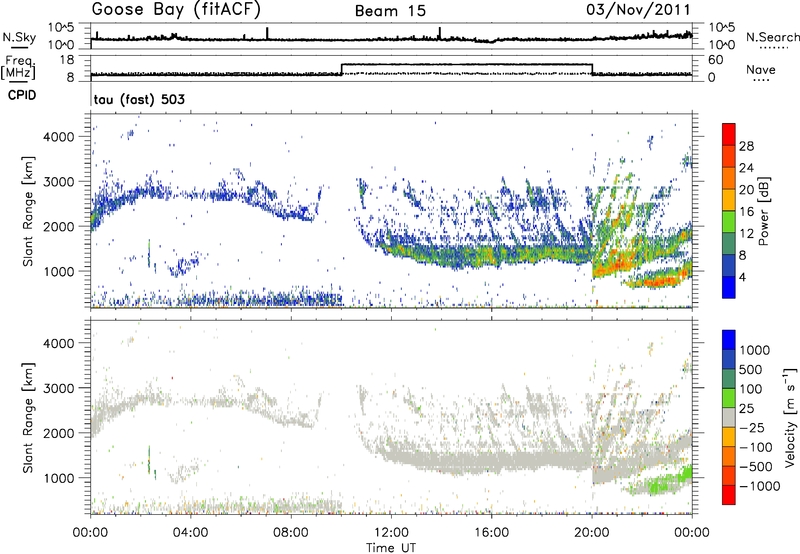This screenshot has width=800, height=554.
Task: Click the '500' Velocity colorbar value
Action: point(751,370)
